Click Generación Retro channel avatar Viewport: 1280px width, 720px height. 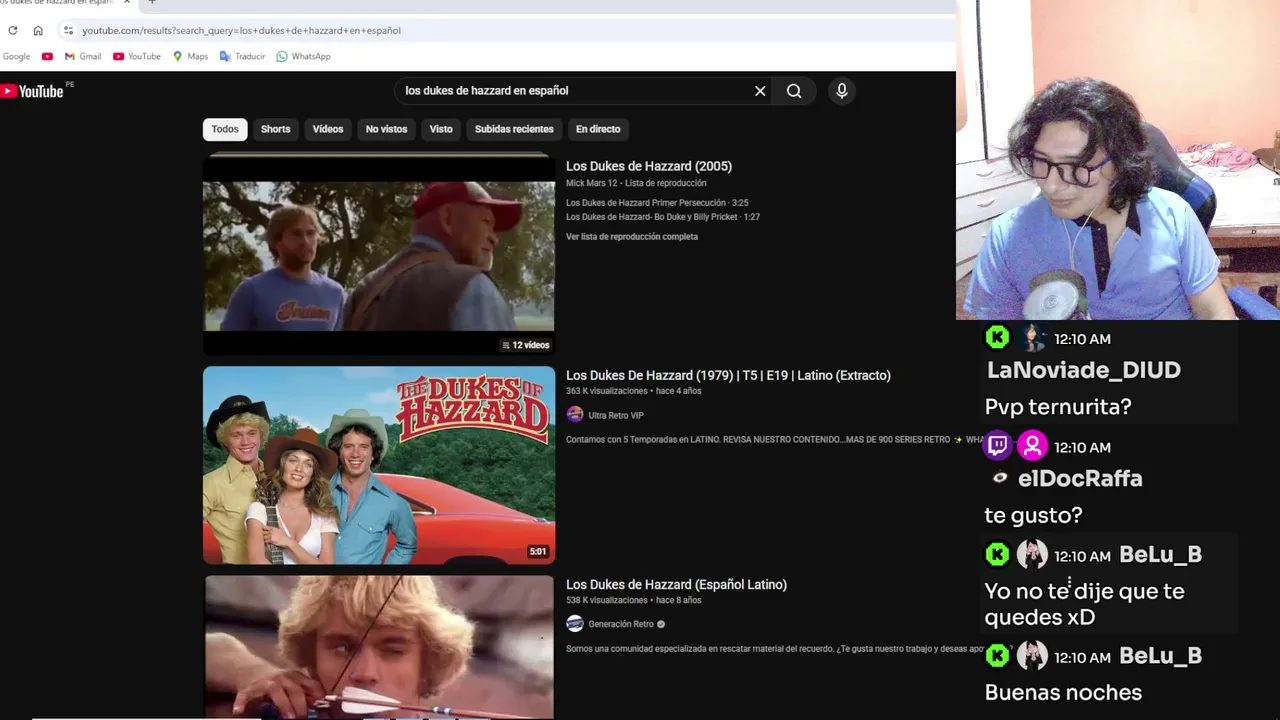point(574,624)
